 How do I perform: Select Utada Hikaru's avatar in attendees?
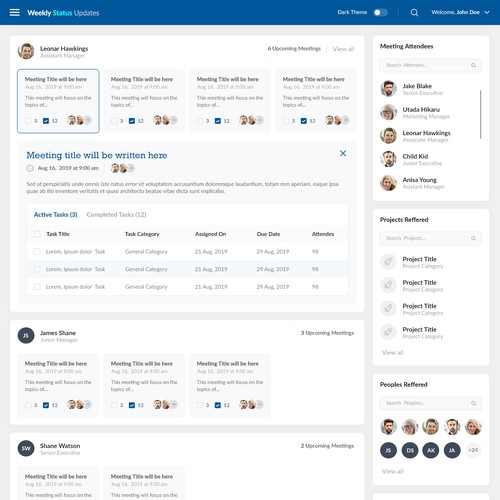(388, 112)
